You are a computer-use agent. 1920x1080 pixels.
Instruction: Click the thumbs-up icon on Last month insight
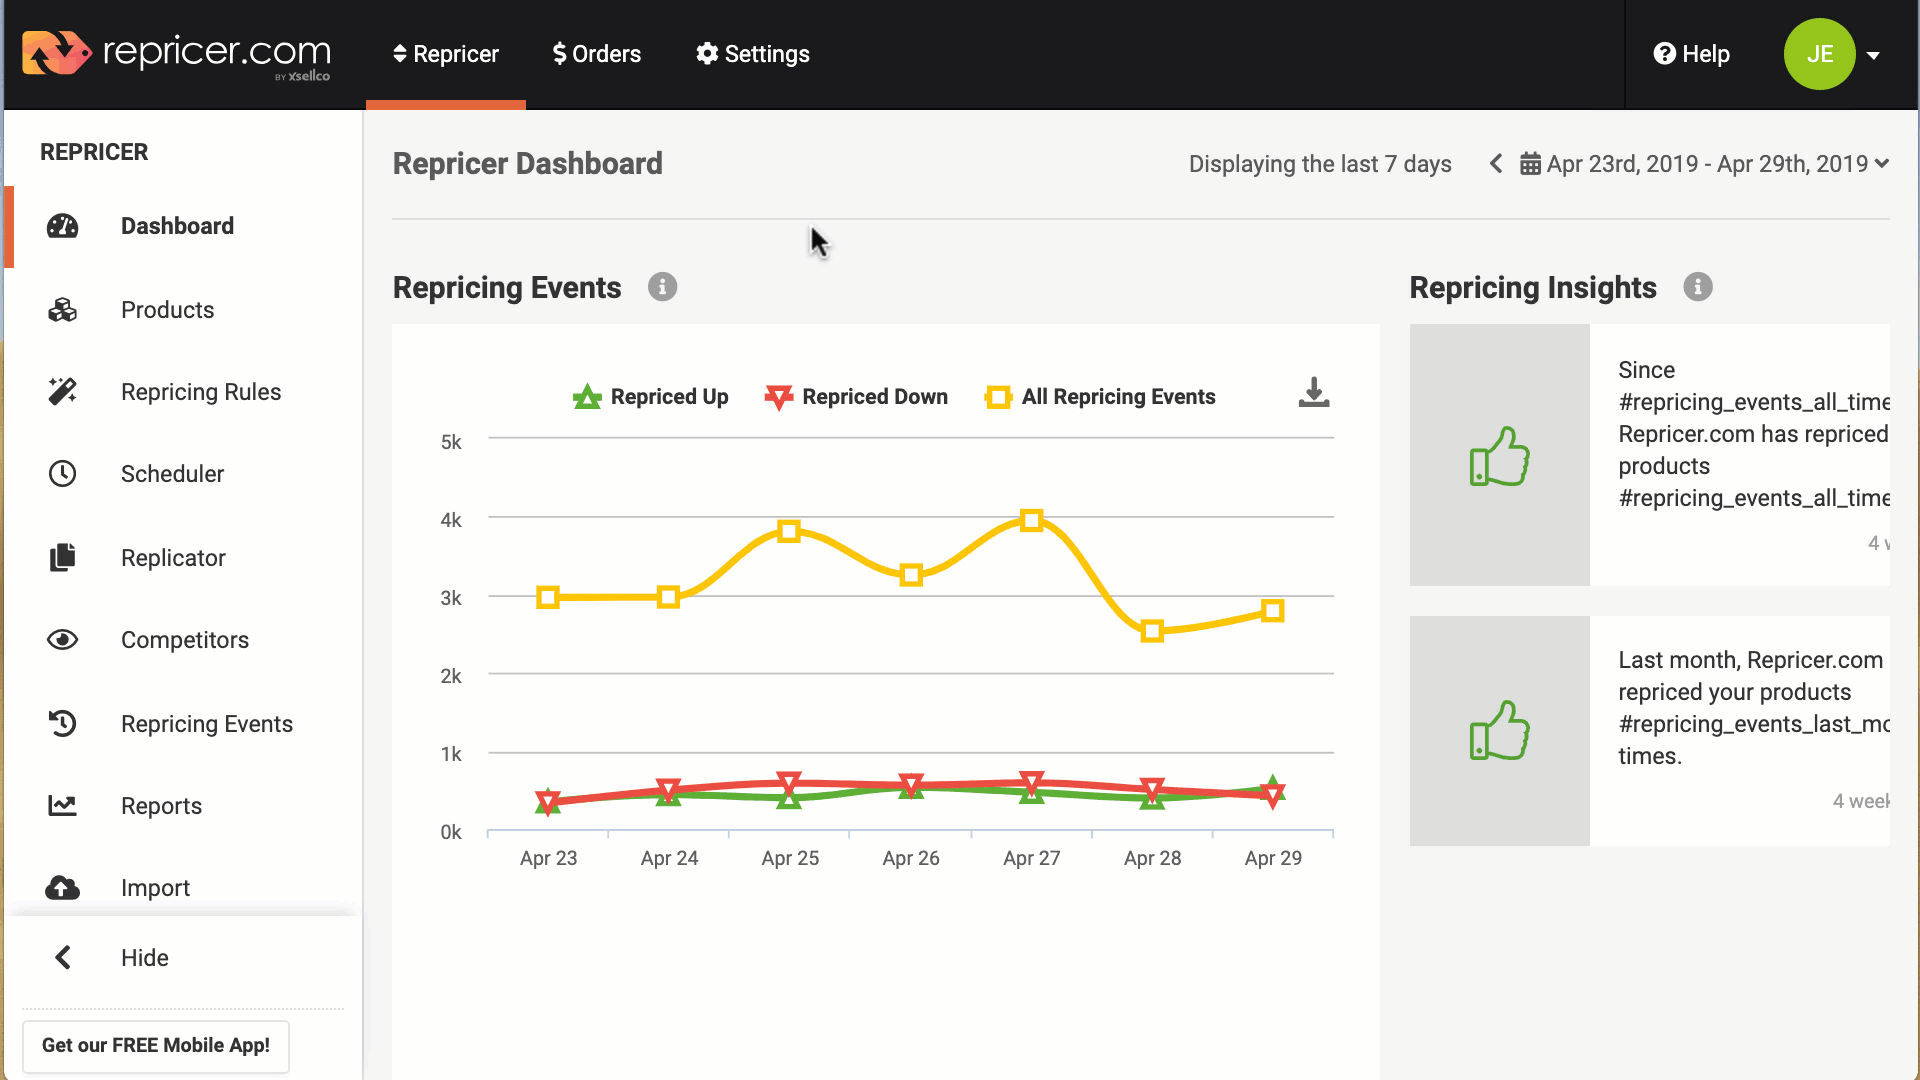click(x=1500, y=730)
